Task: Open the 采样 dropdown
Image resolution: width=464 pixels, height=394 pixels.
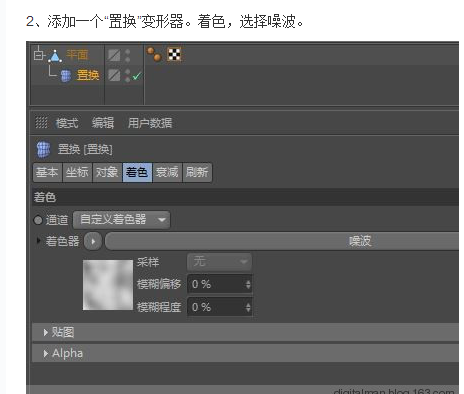Action: (219, 262)
